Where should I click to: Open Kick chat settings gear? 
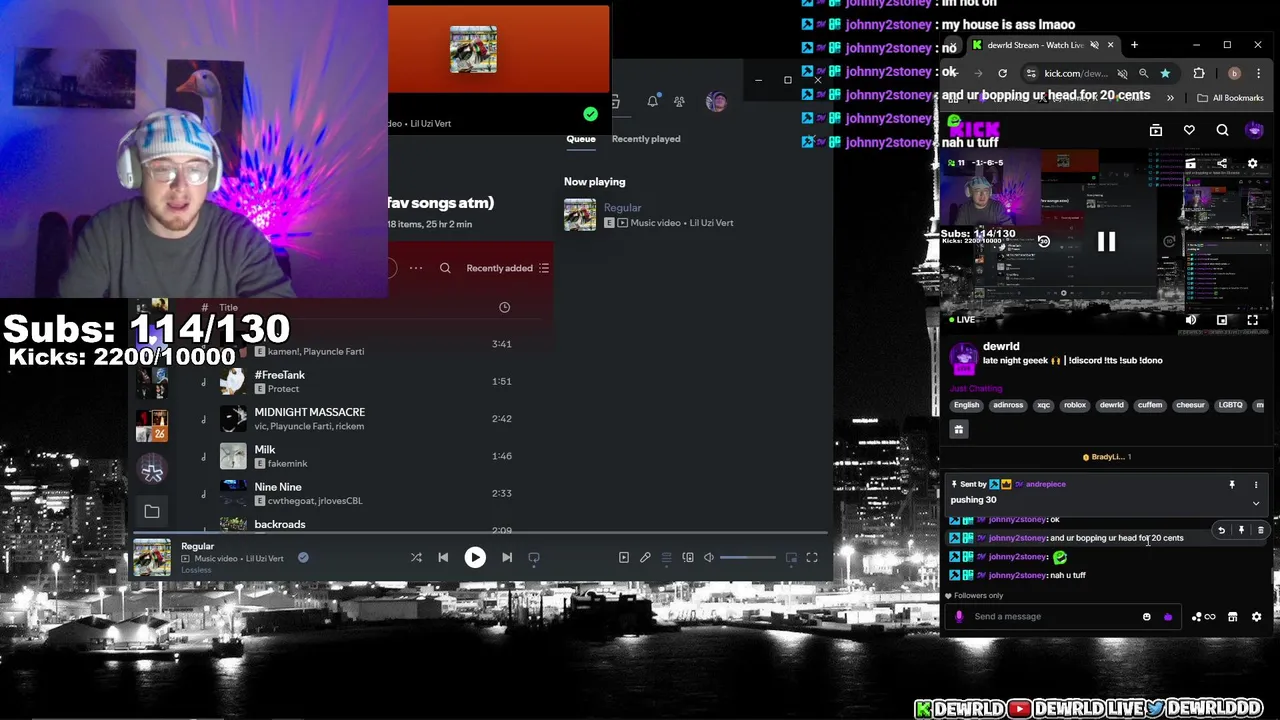(x=1257, y=617)
